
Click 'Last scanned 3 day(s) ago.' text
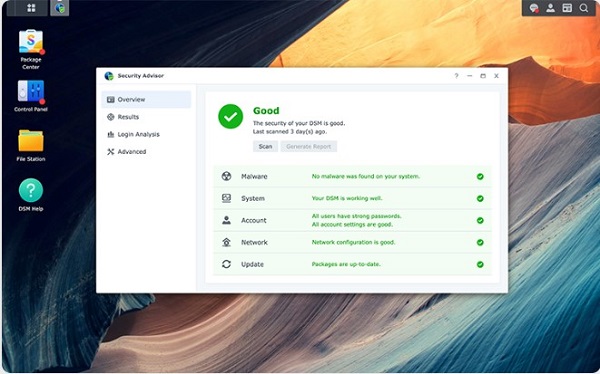point(290,132)
